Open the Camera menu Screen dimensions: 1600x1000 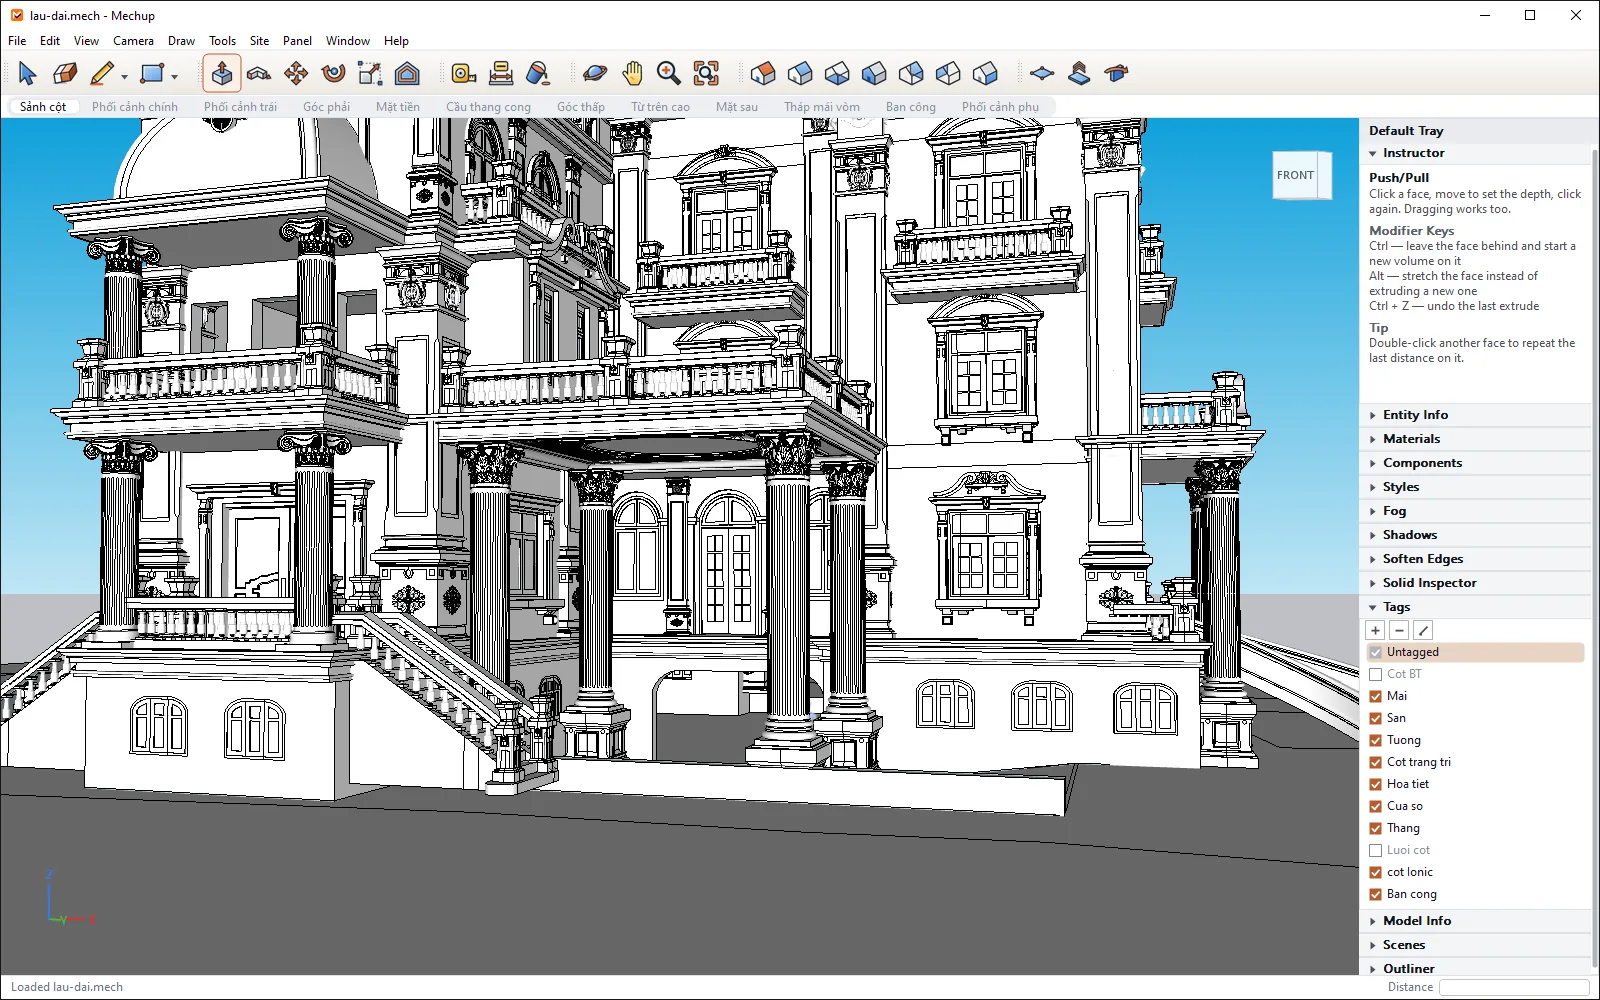pos(133,41)
